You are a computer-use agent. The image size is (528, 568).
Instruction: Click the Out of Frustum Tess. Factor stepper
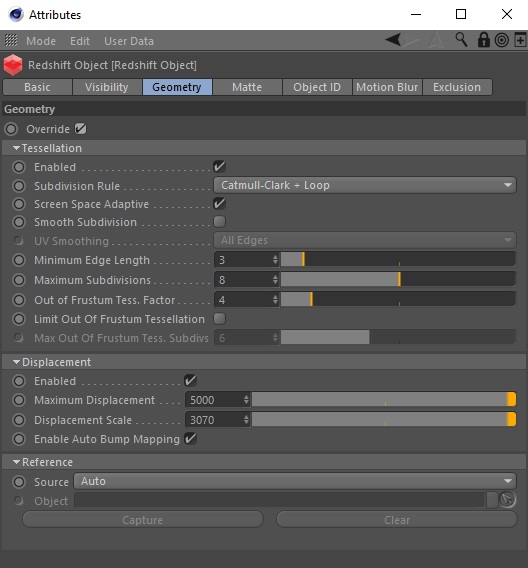(275, 300)
